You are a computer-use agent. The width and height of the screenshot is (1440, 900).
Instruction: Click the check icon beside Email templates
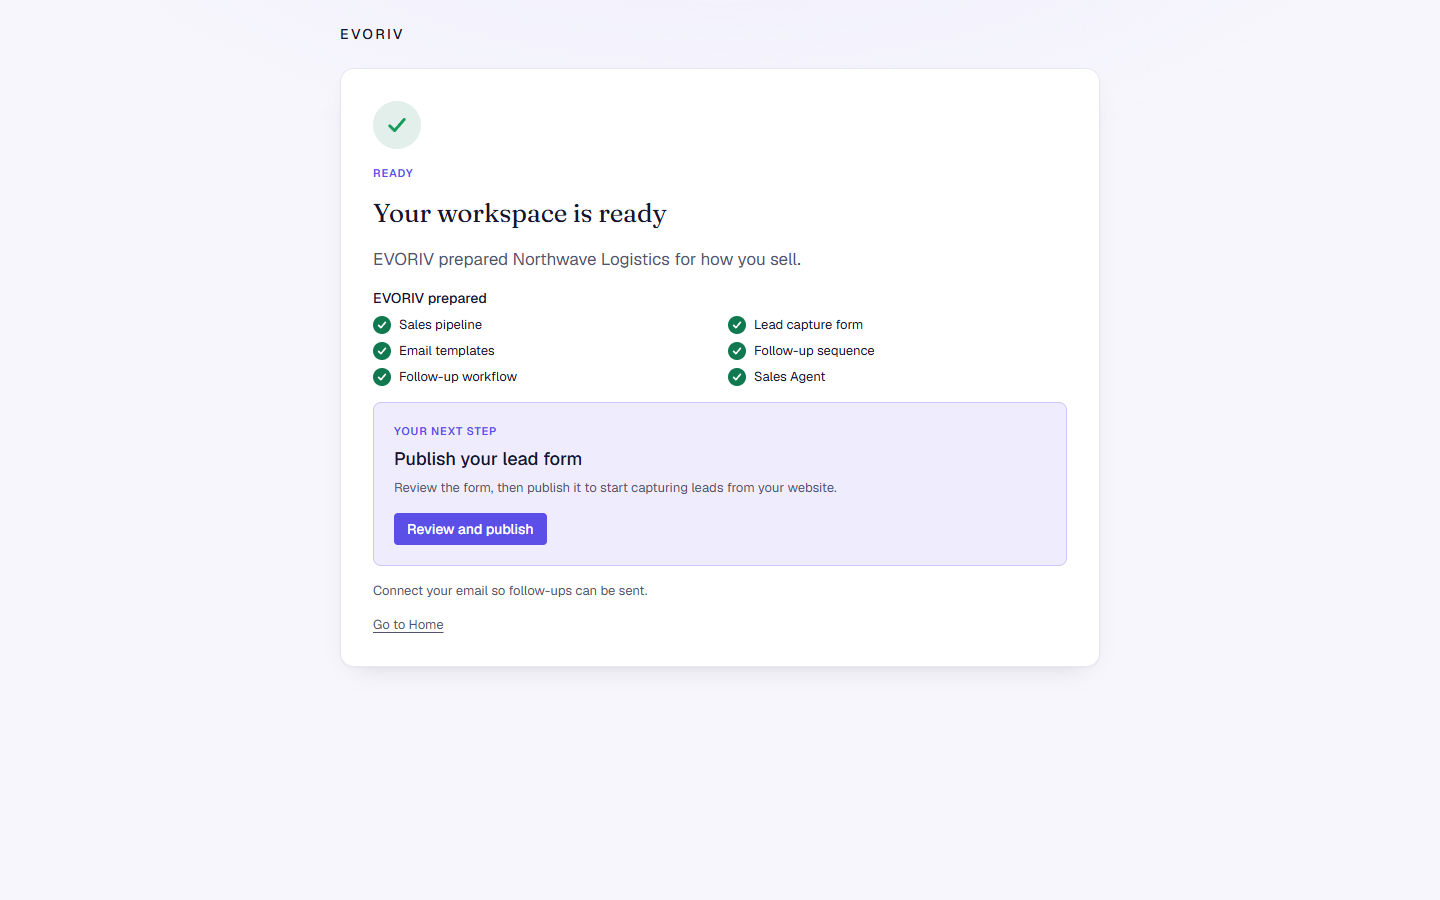[382, 351]
